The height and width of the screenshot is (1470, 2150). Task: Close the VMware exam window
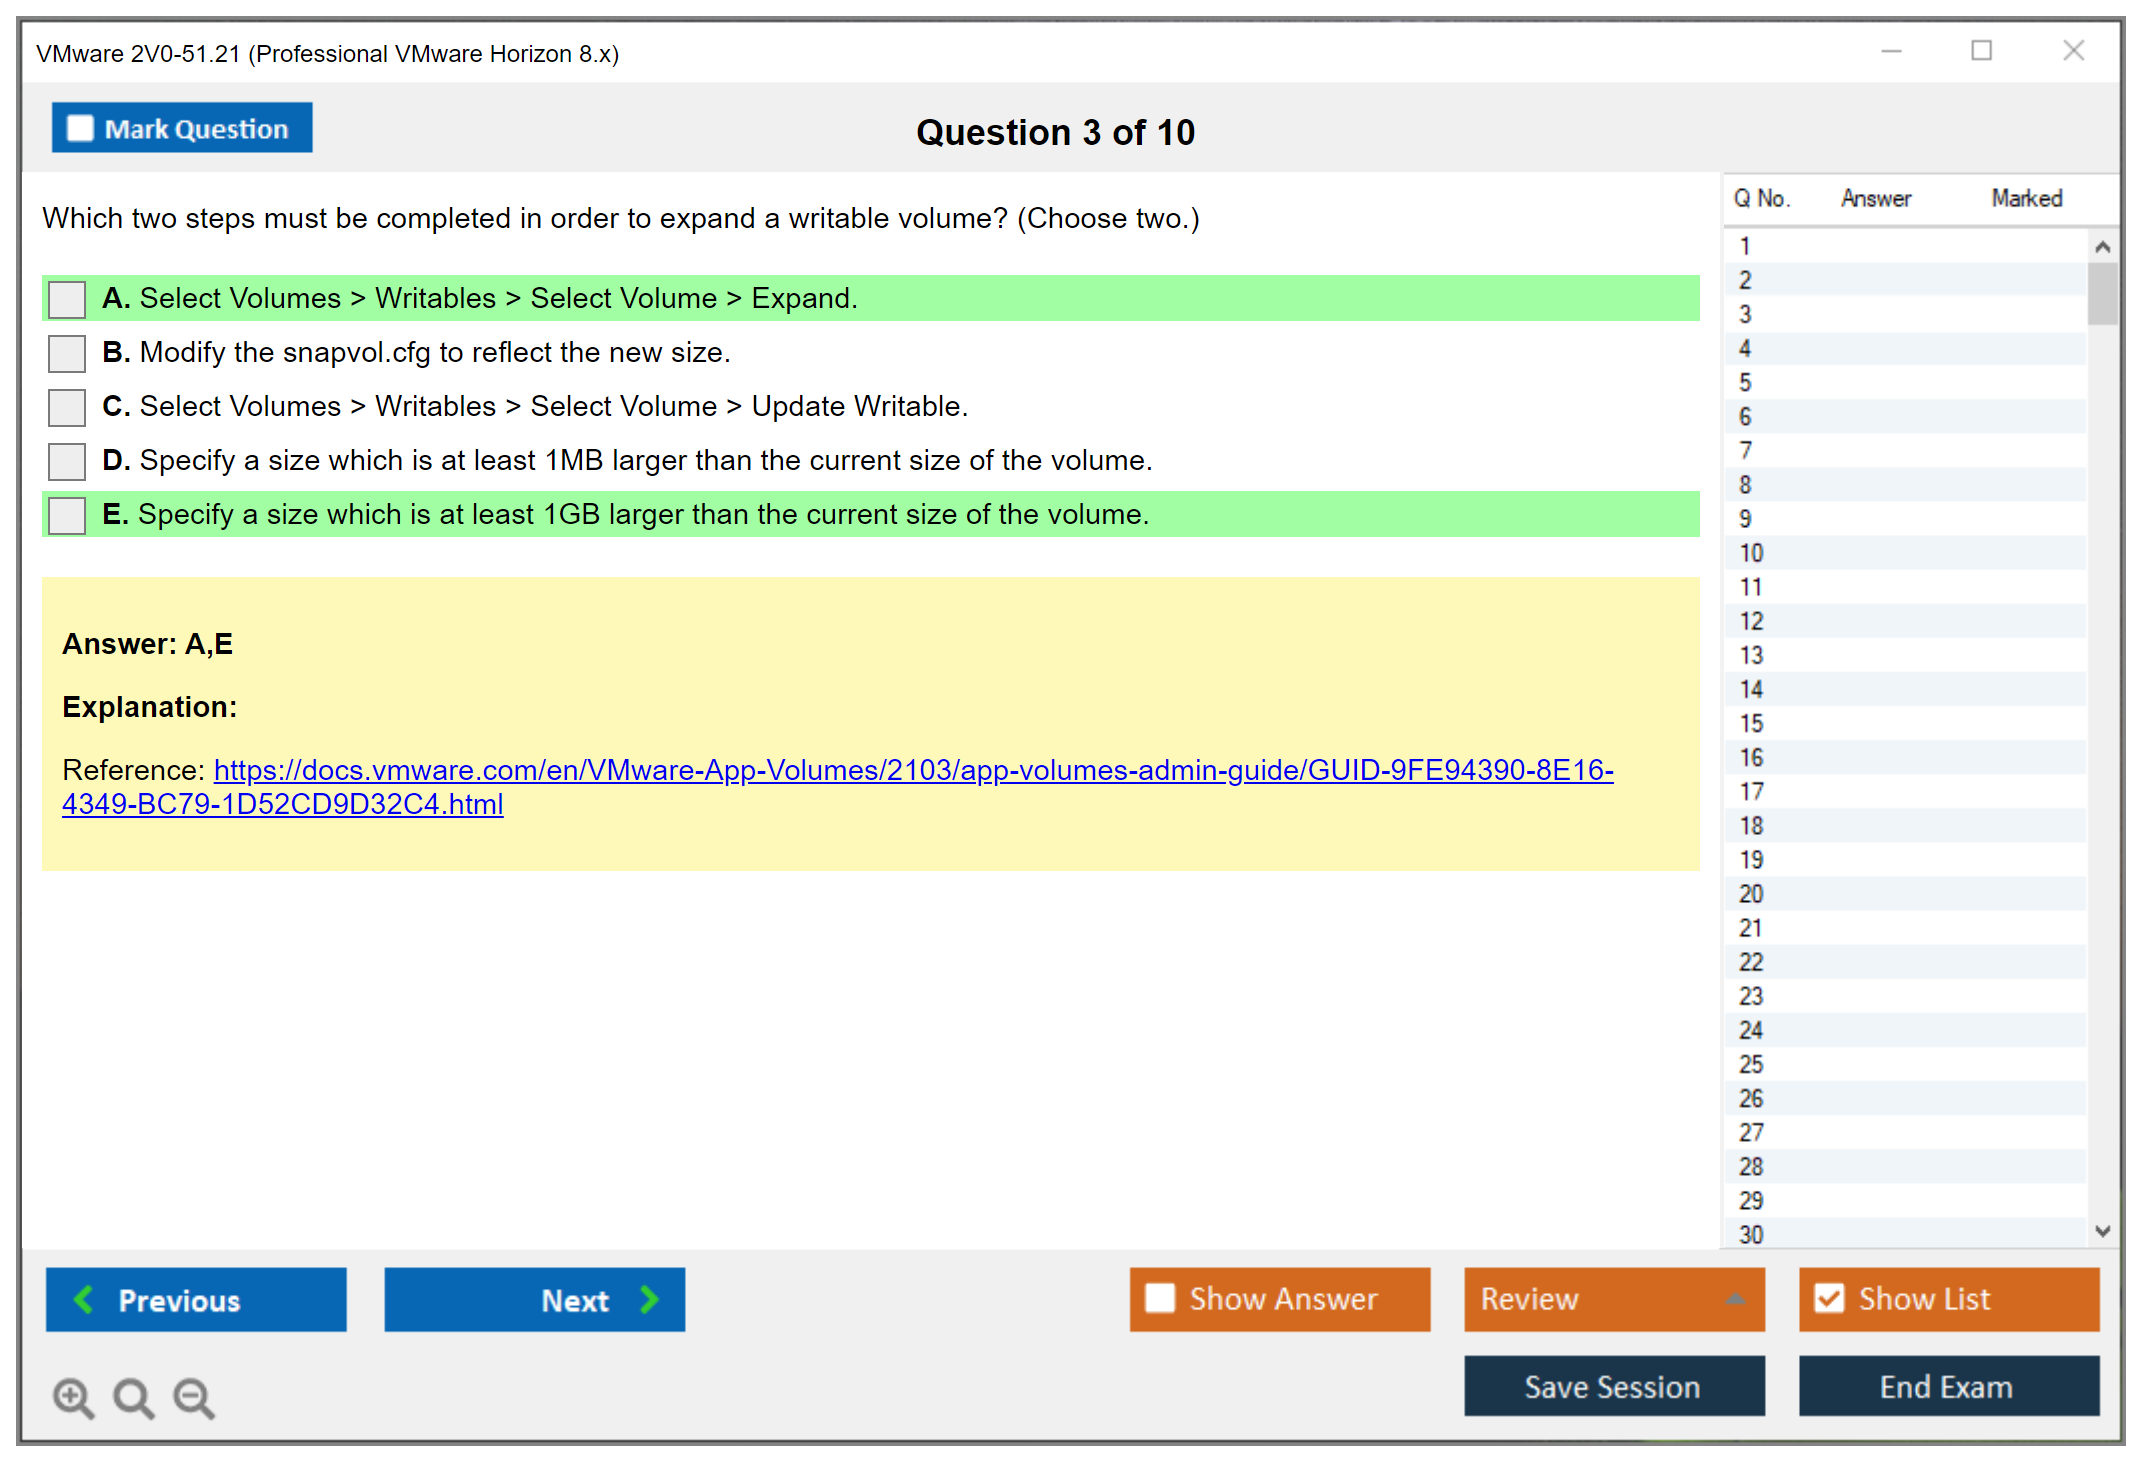(x=2073, y=51)
